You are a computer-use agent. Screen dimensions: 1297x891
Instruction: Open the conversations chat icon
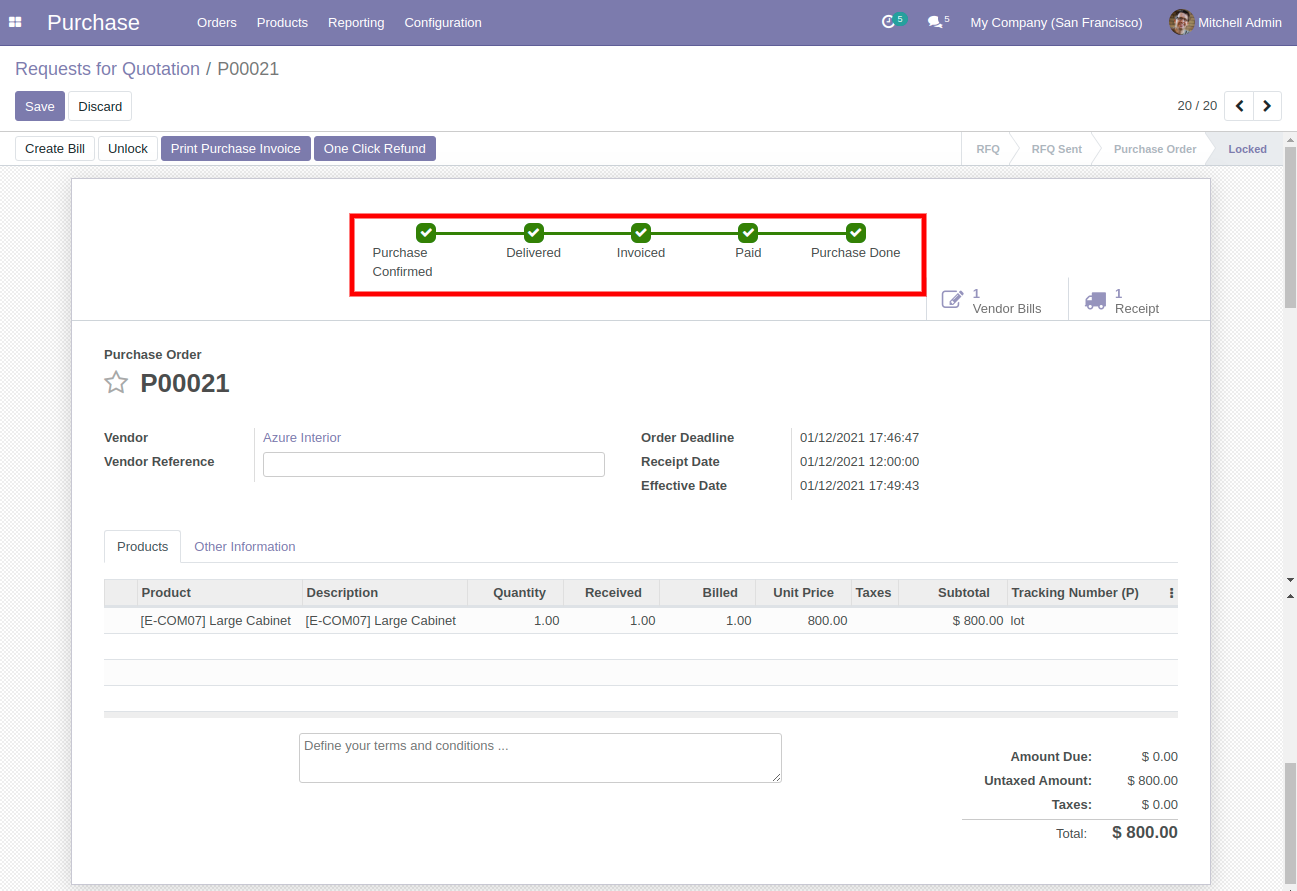pos(934,22)
